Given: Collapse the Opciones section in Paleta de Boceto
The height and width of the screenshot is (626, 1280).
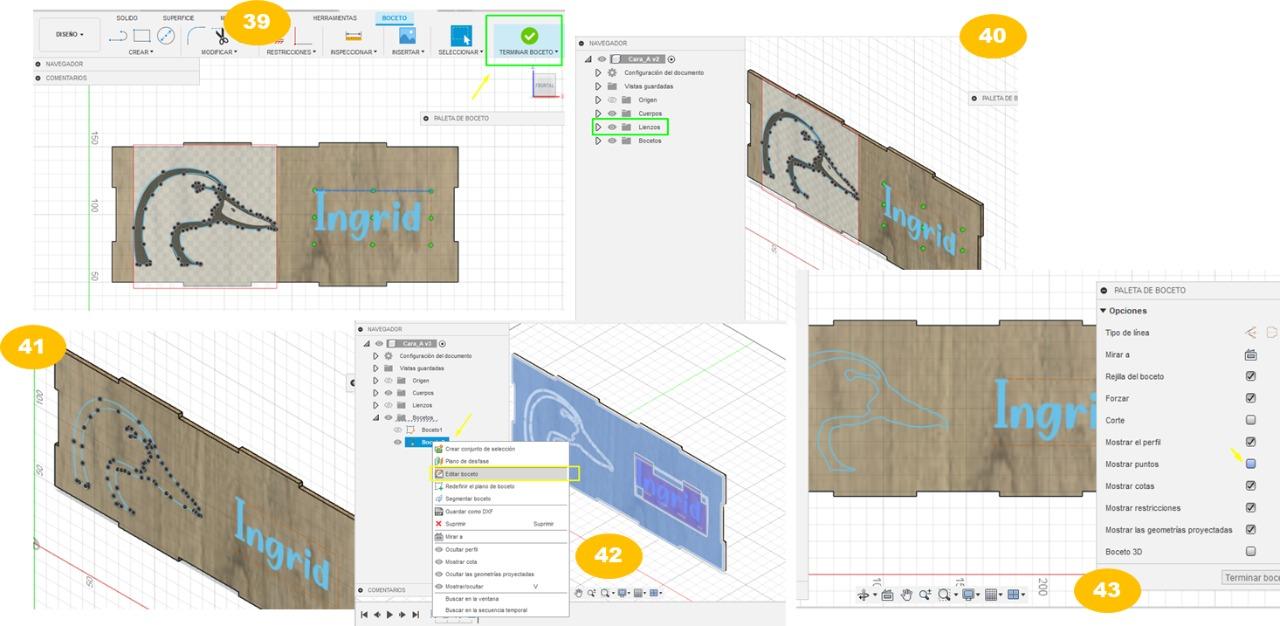Looking at the screenshot, I should (1104, 311).
